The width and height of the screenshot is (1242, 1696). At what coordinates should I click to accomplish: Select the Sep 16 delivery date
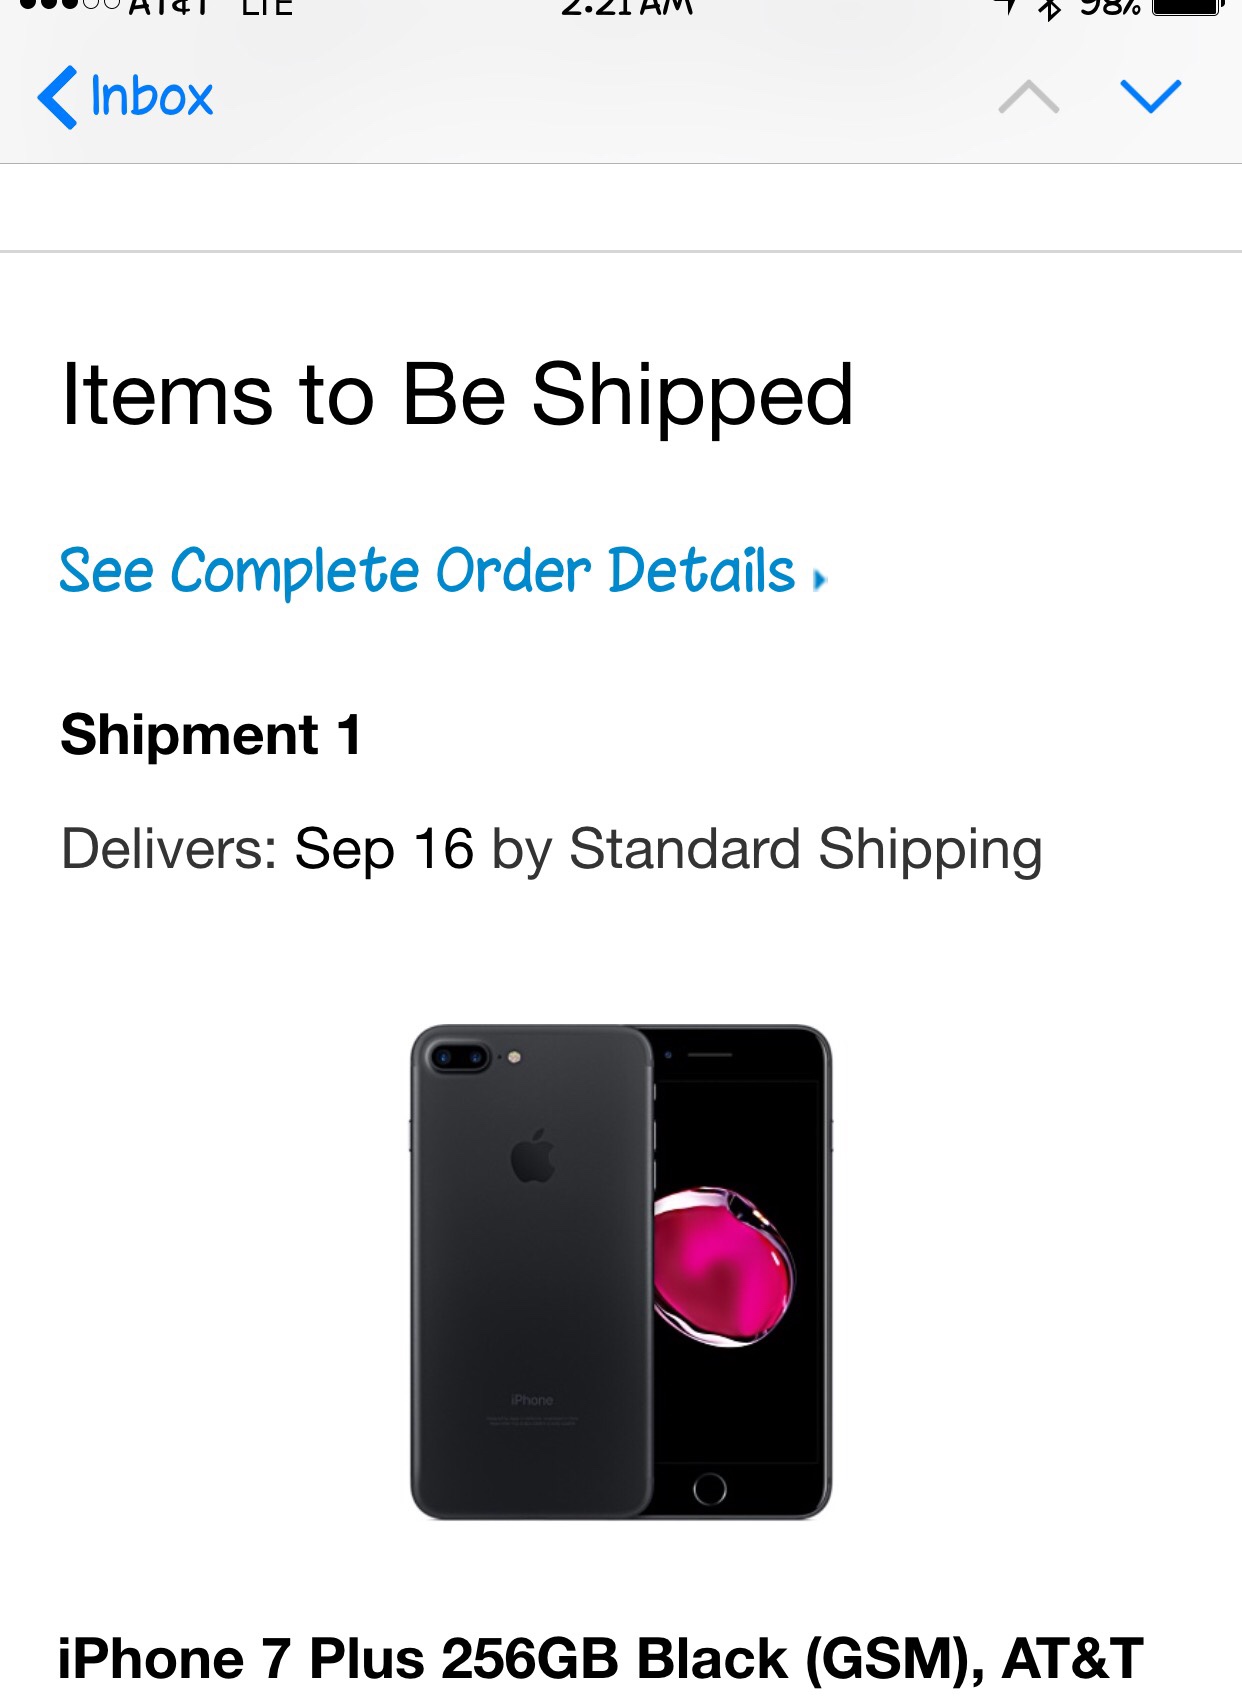[x=384, y=850]
